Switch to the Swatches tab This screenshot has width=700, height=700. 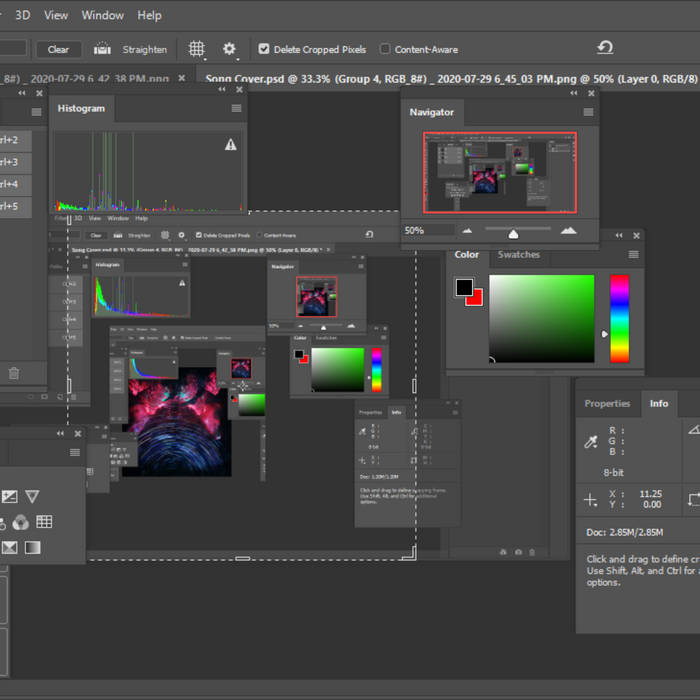518,255
